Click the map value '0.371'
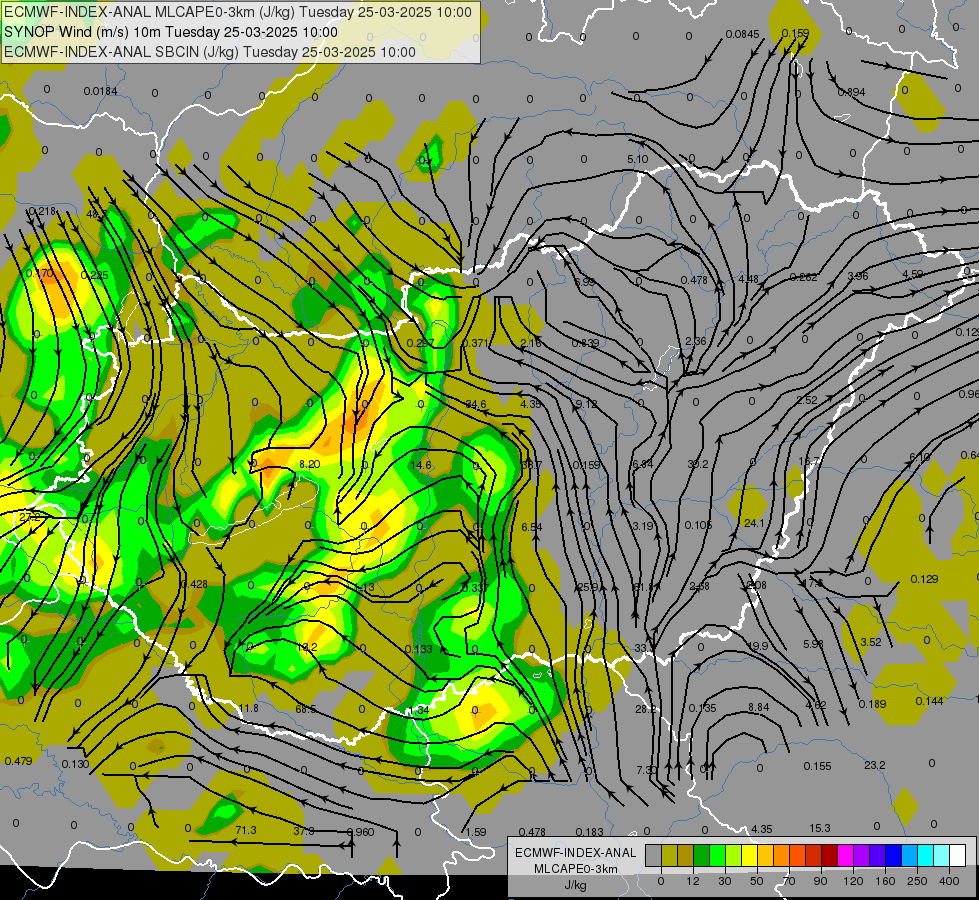This screenshot has height=900, width=979. (x=477, y=344)
